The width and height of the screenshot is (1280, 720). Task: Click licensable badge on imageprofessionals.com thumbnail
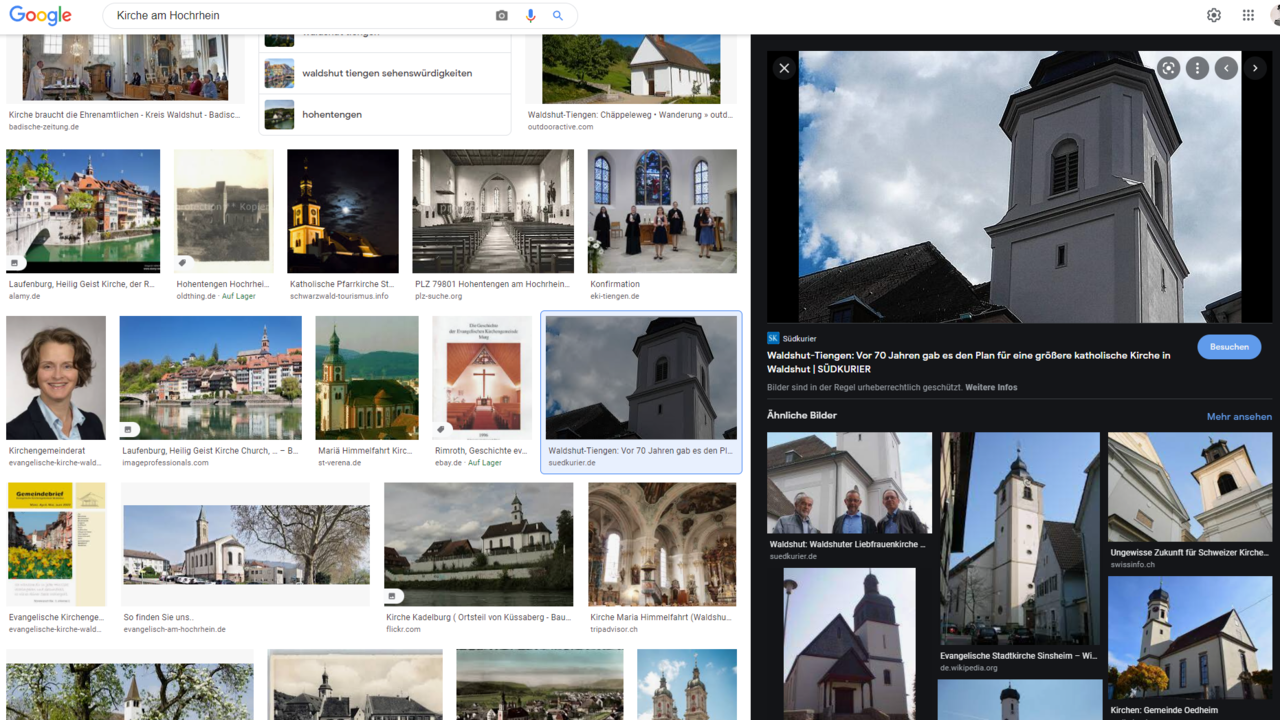(129, 430)
